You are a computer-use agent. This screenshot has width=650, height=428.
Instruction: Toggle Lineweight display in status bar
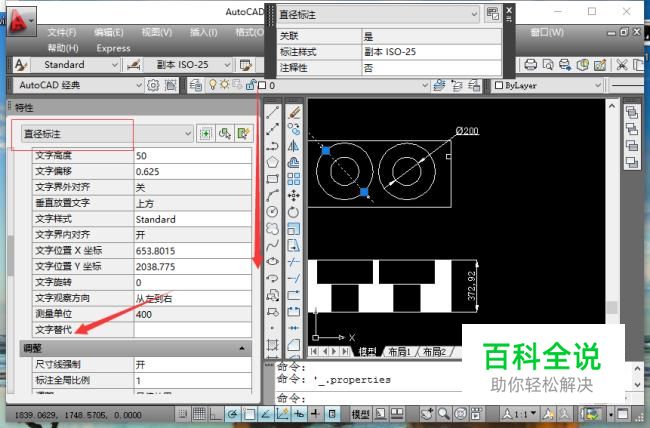[316, 413]
